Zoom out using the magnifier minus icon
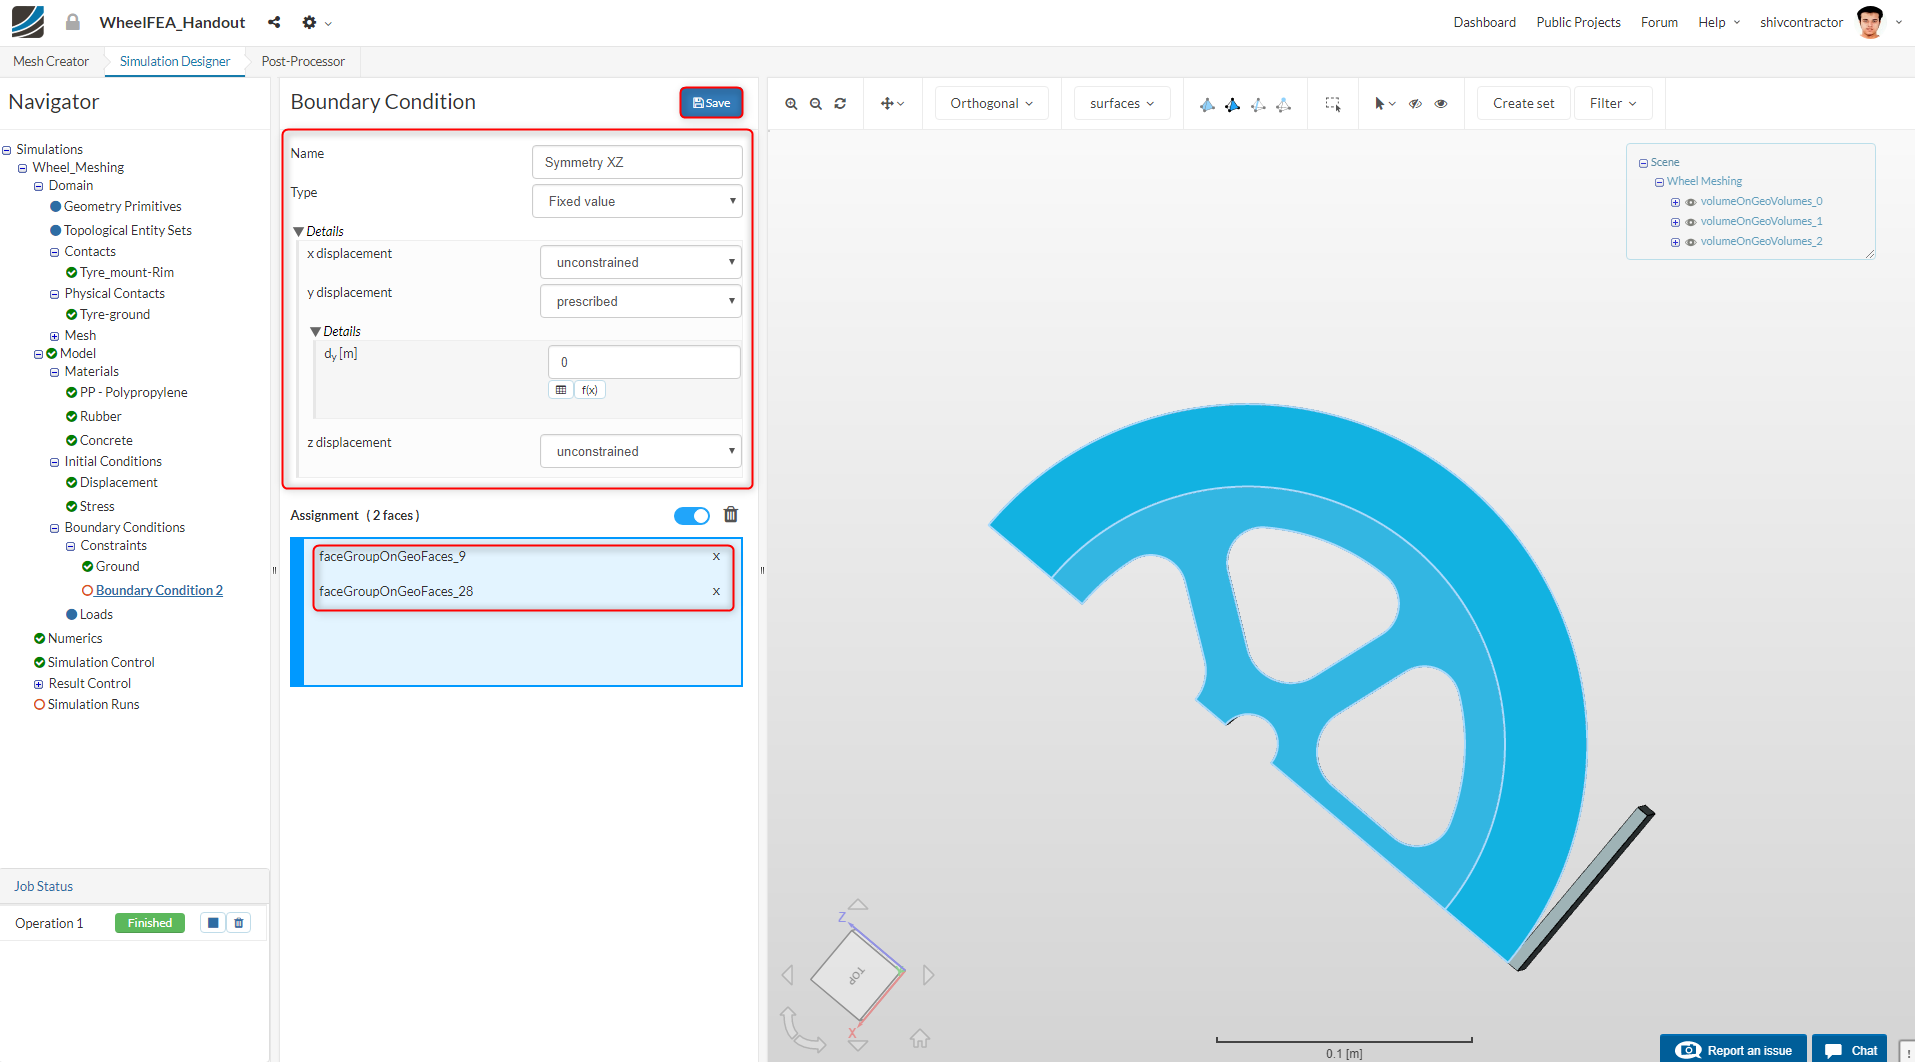 tap(816, 103)
